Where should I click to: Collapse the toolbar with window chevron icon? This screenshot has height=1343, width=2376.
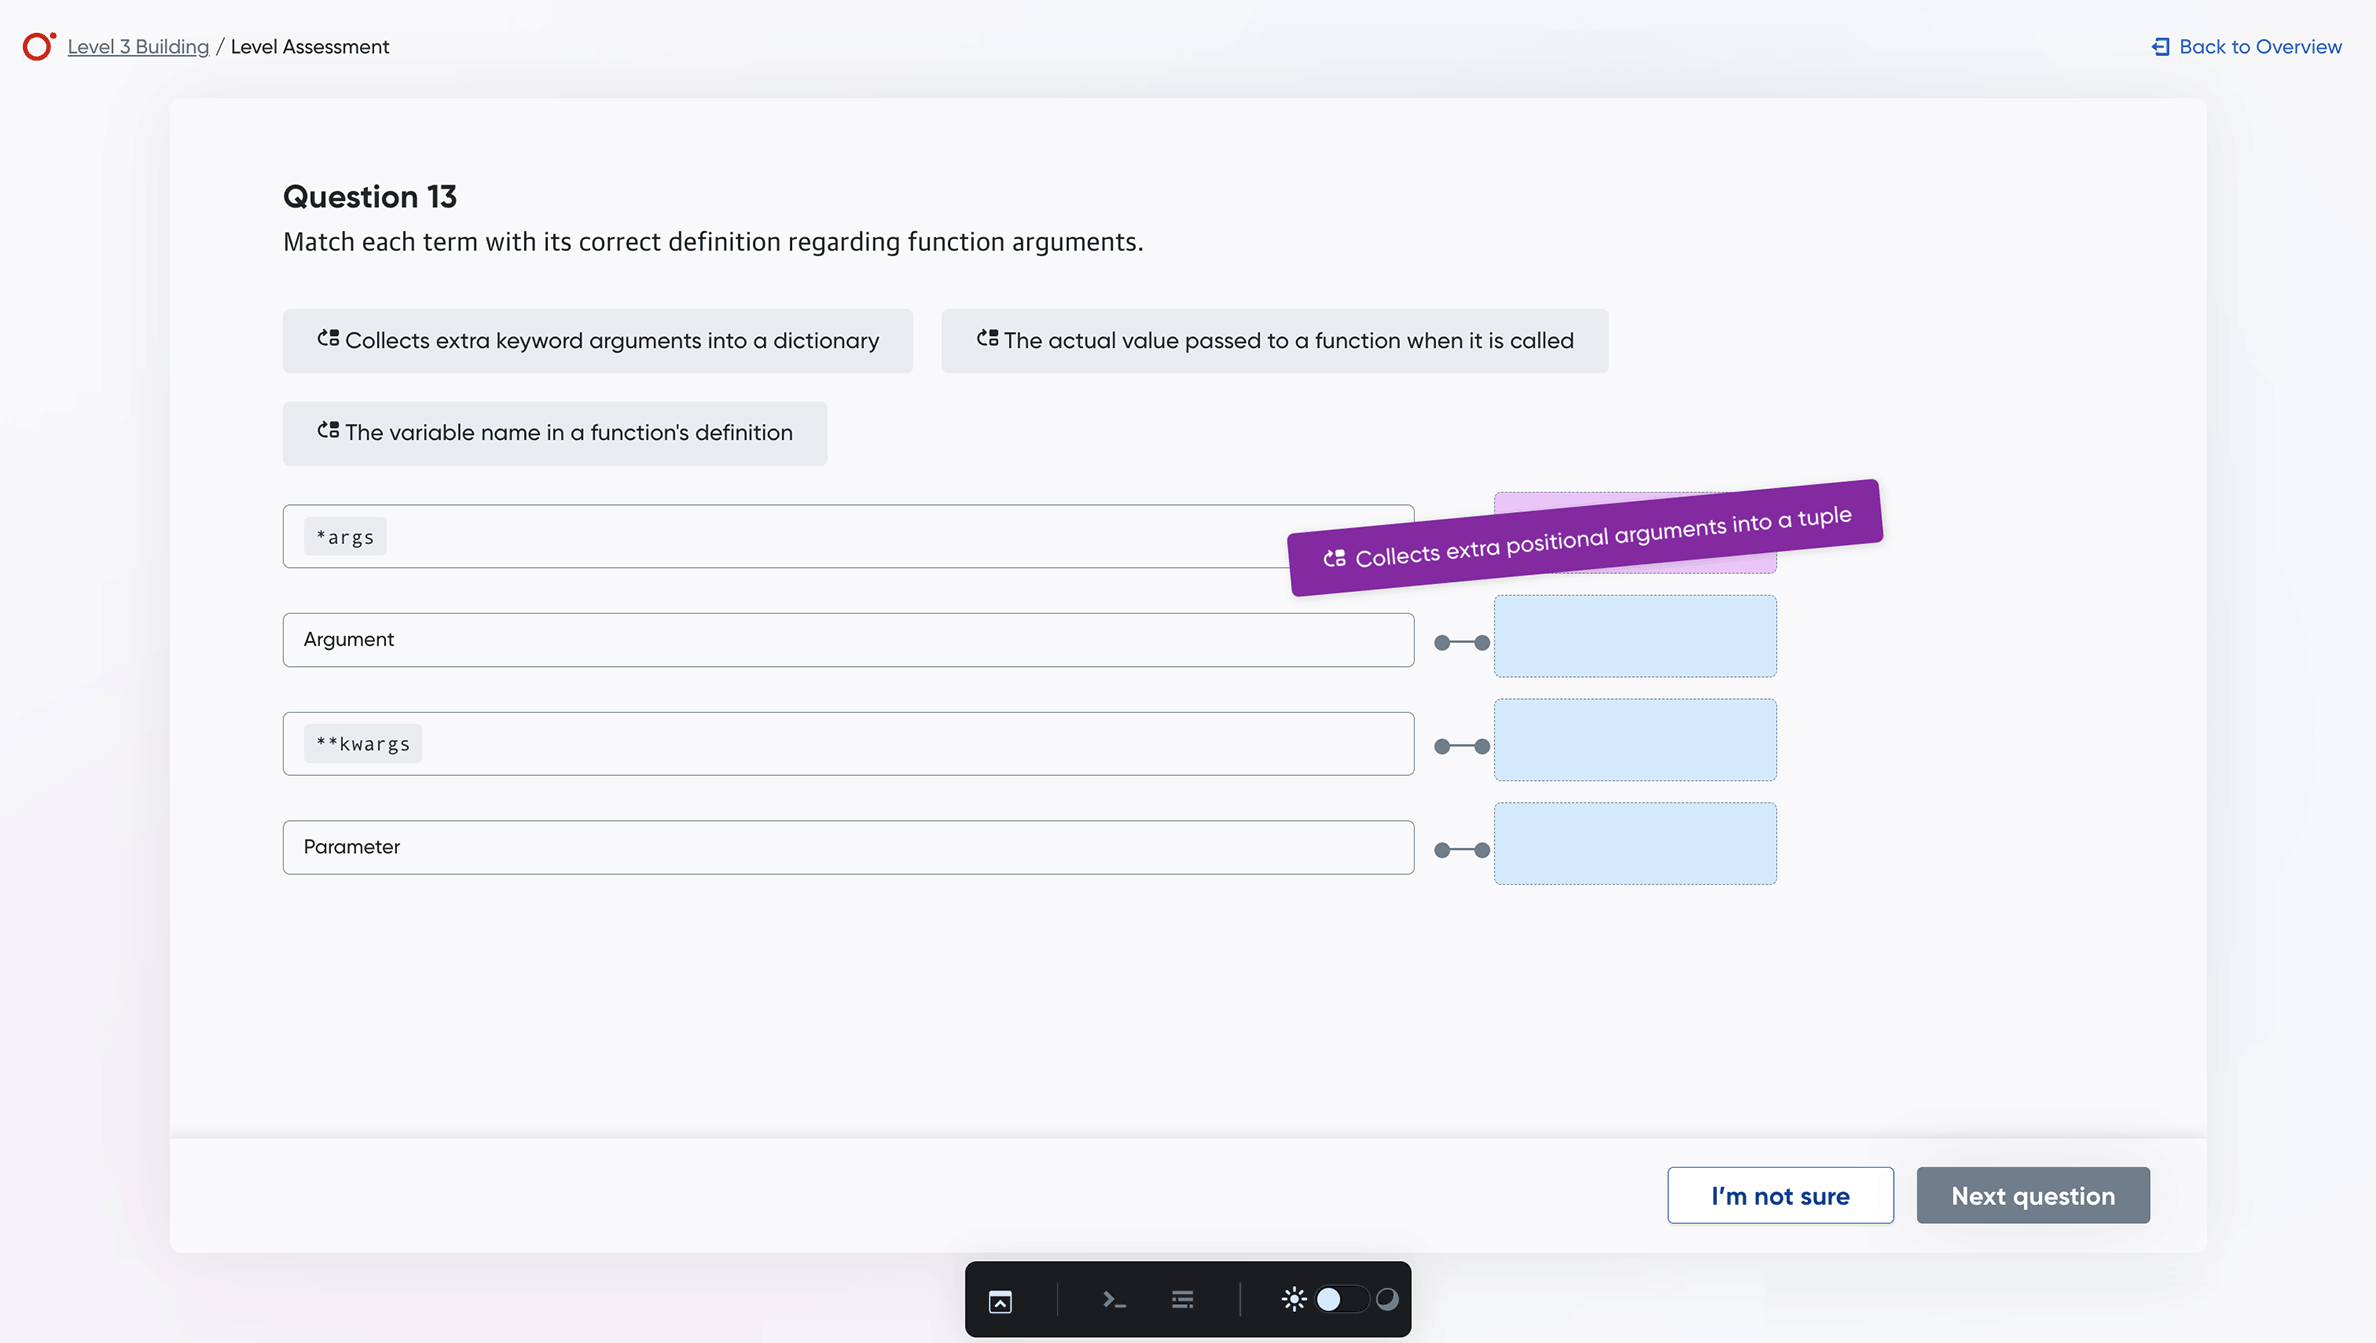pyautogui.click(x=1000, y=1300)
